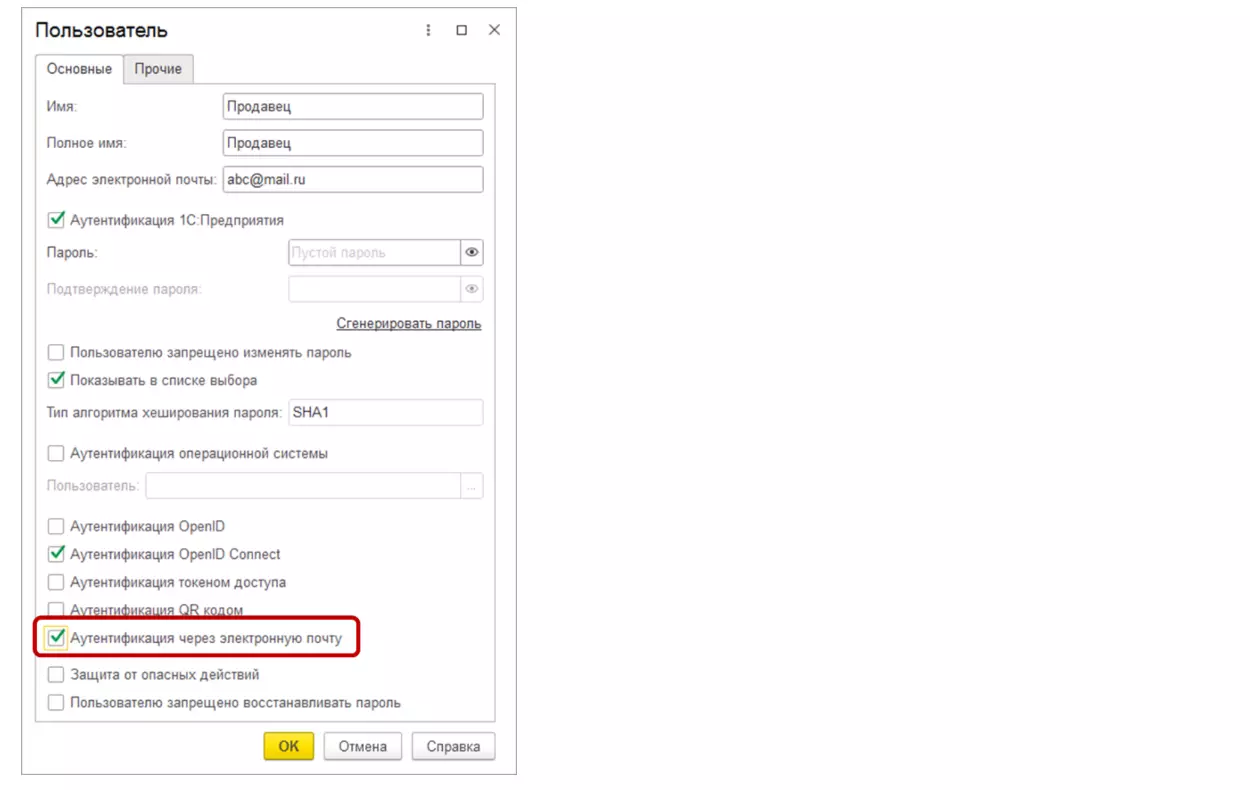This screenshot has height=790, width=1250.
Task: Enable Аутентификация QR кодом checkbox
Action: [56, 610]
